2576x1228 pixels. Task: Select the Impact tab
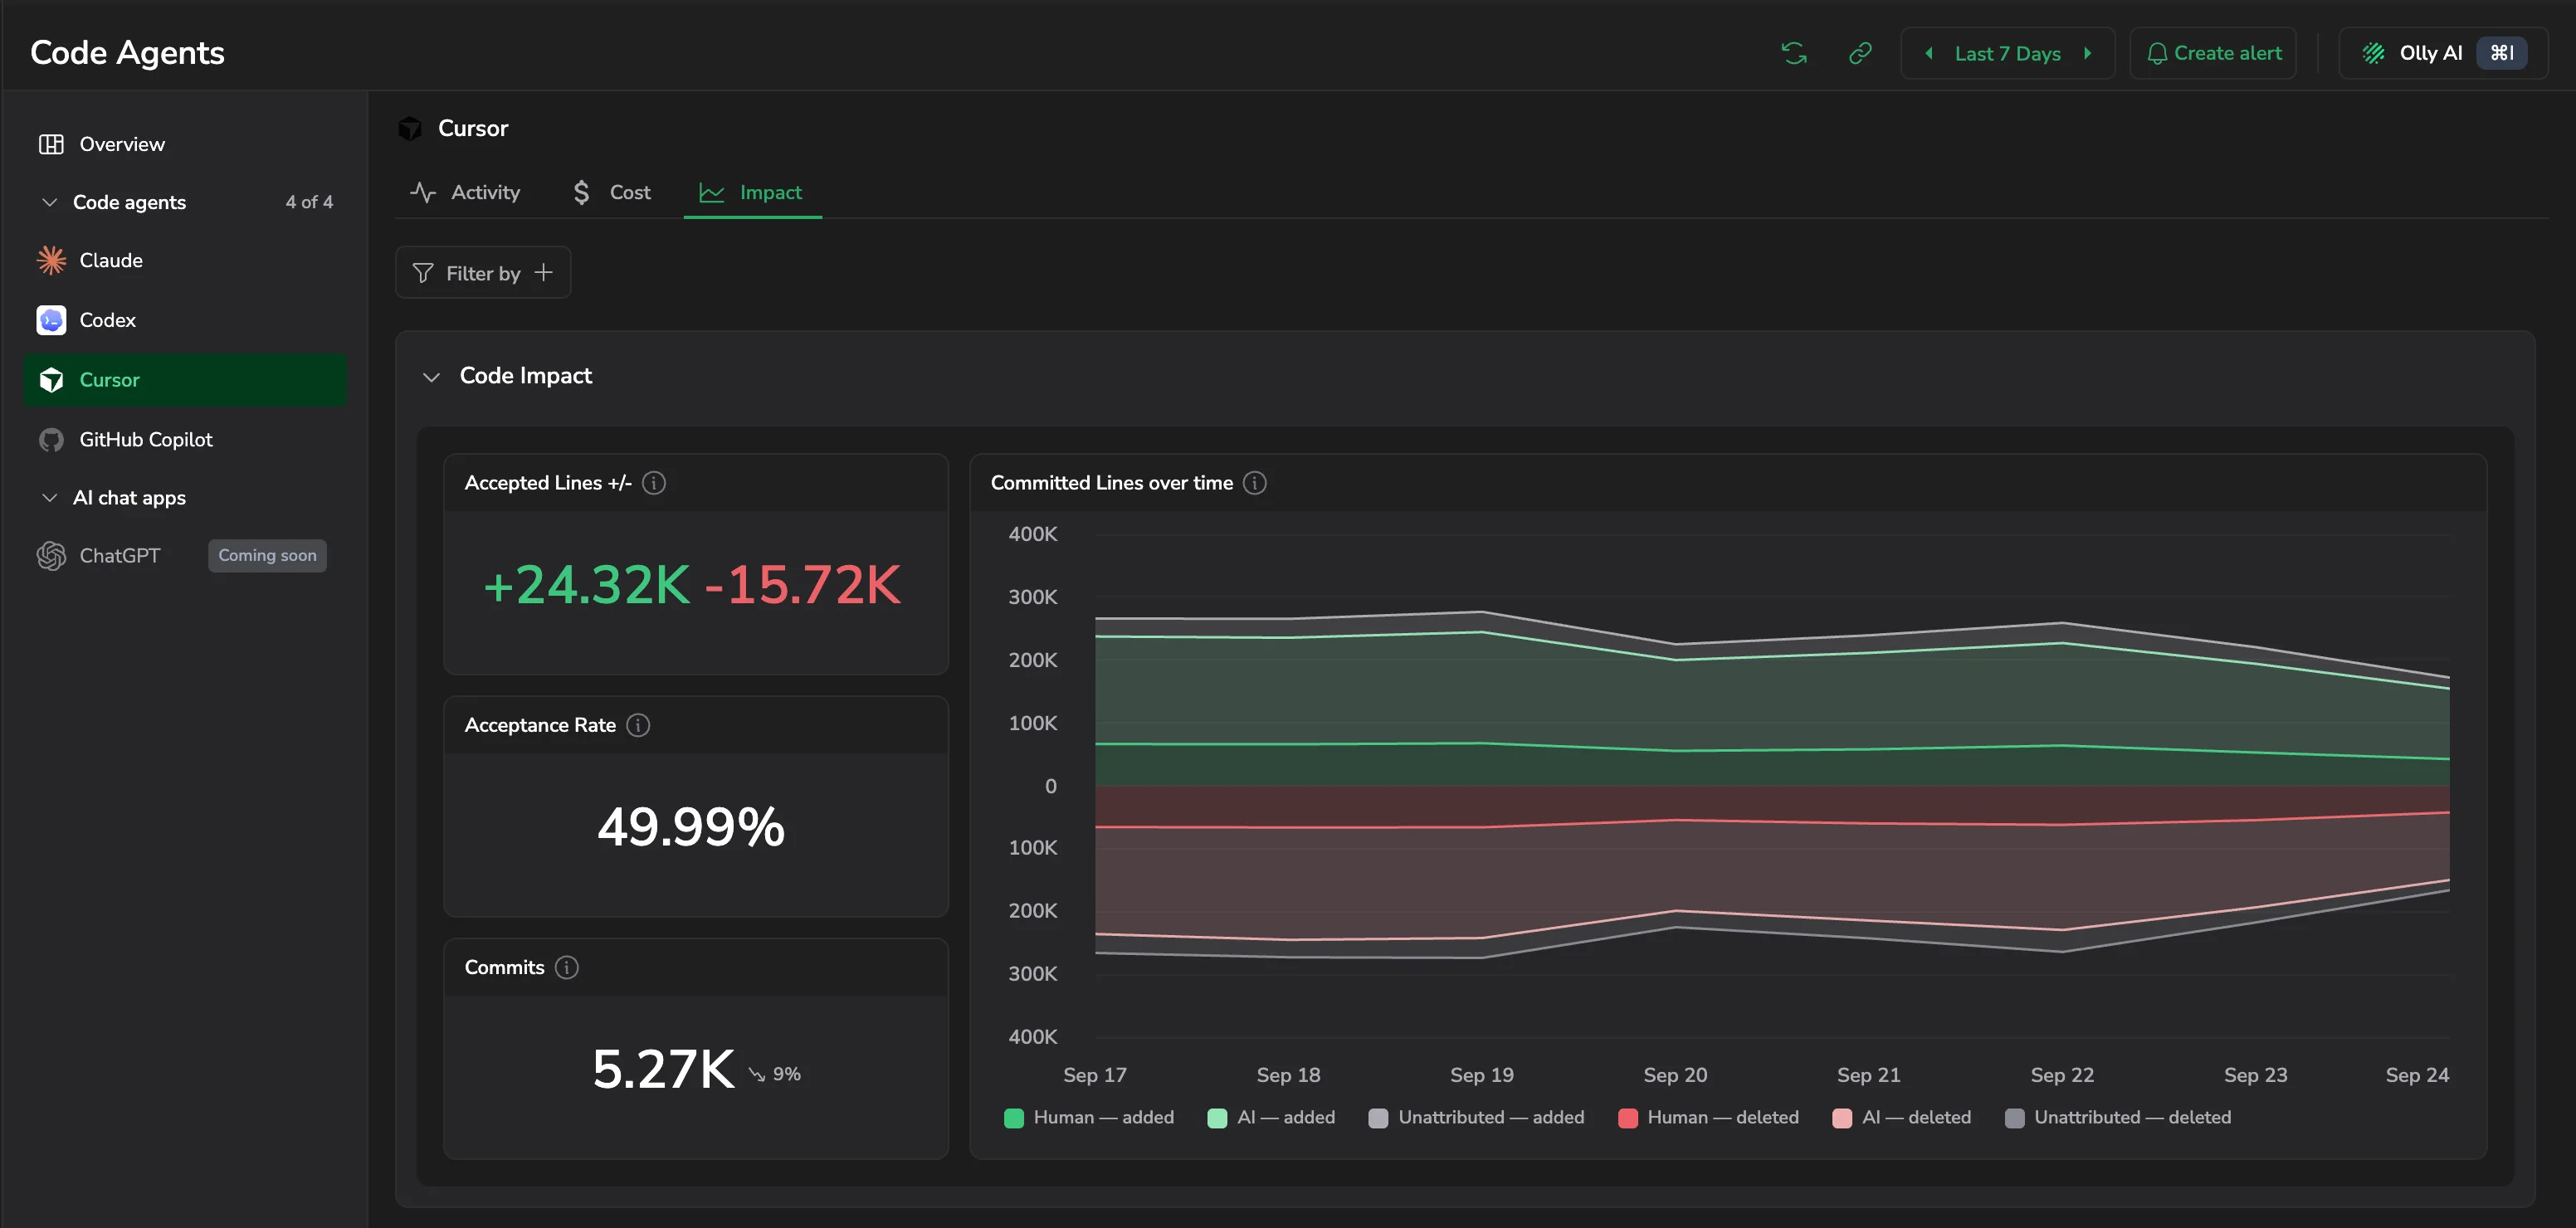coord(751,192)
